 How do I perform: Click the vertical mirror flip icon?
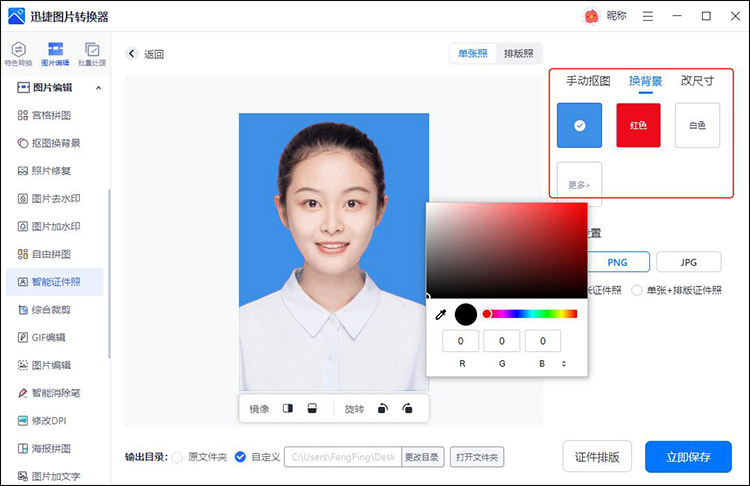[x=312, y=408]
